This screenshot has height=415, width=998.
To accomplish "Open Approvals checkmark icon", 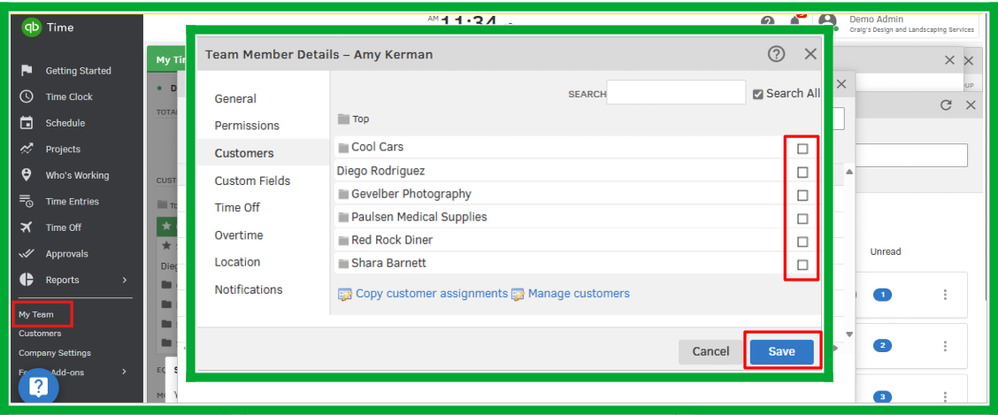I will click(x=26, y=254).
